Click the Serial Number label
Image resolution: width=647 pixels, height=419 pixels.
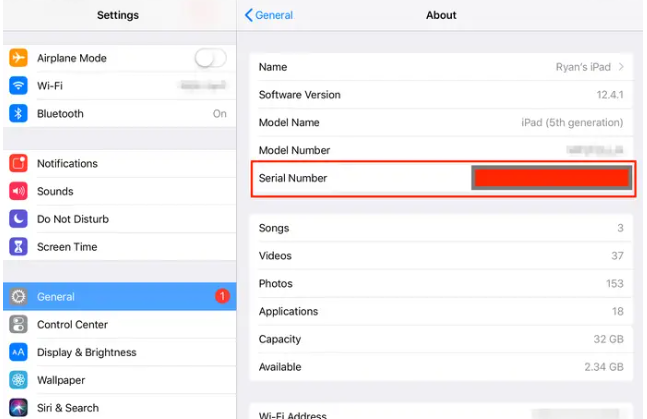293,178
